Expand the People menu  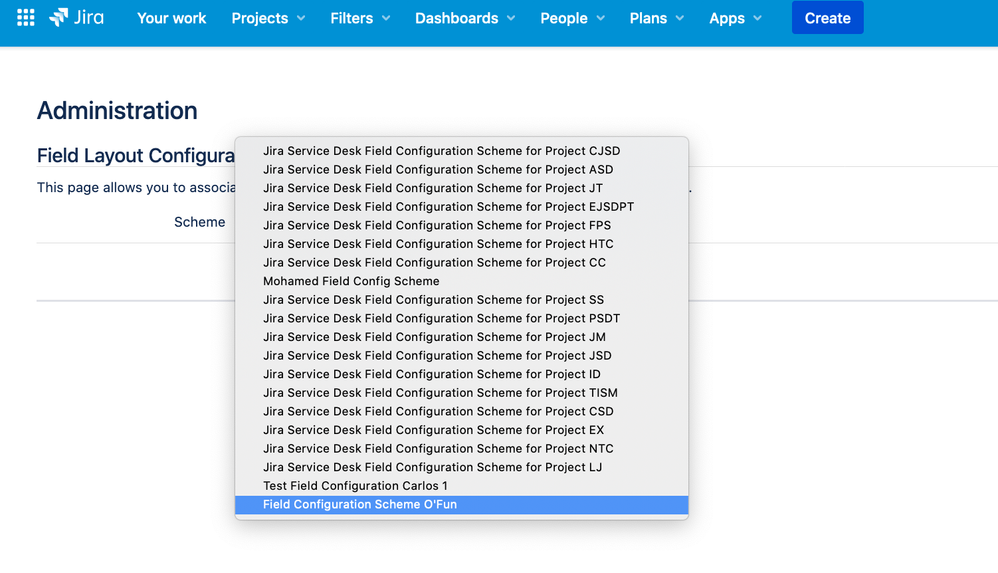(x=572, y=18)
